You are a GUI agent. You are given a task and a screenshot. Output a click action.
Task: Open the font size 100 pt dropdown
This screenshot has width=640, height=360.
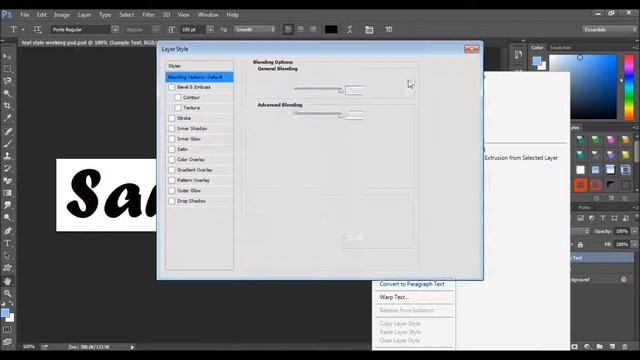click(210, 29)
